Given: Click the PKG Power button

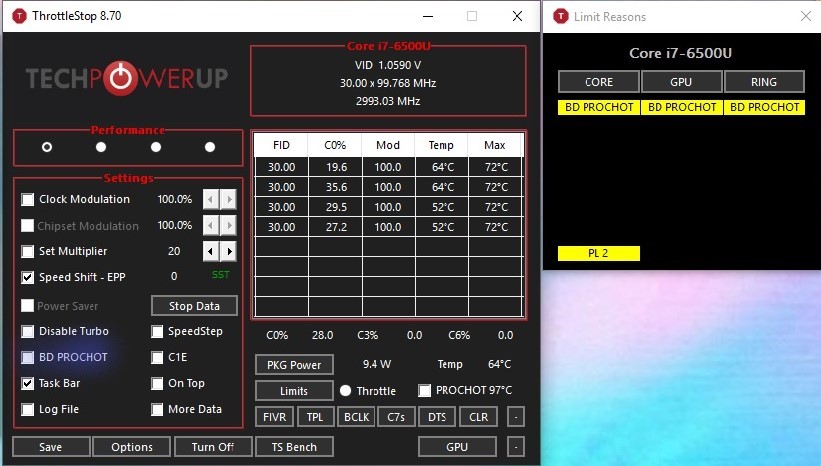Looking at the screenshot, I should (294, 365).
